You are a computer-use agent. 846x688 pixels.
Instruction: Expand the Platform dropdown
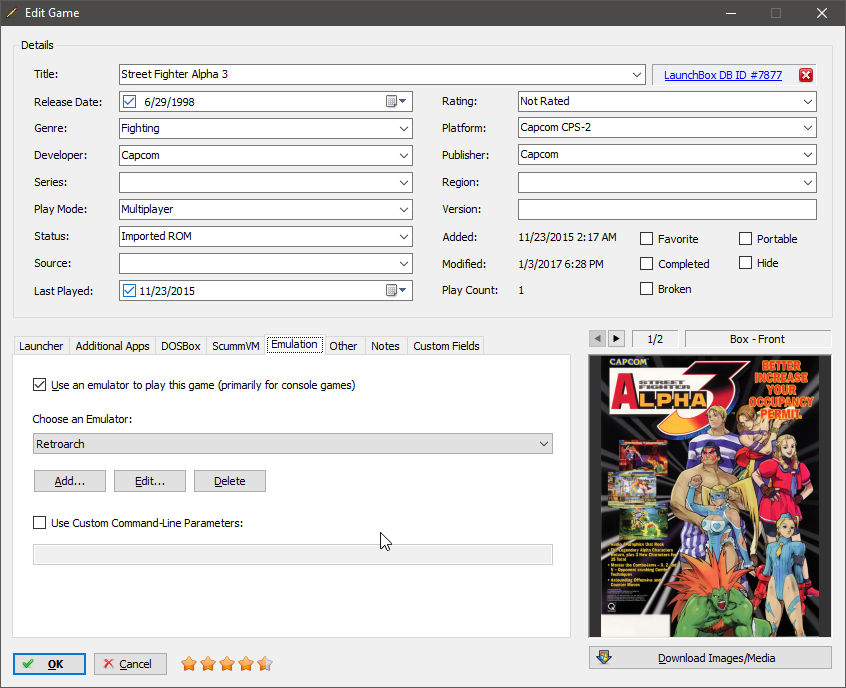[x=808, y=127]
